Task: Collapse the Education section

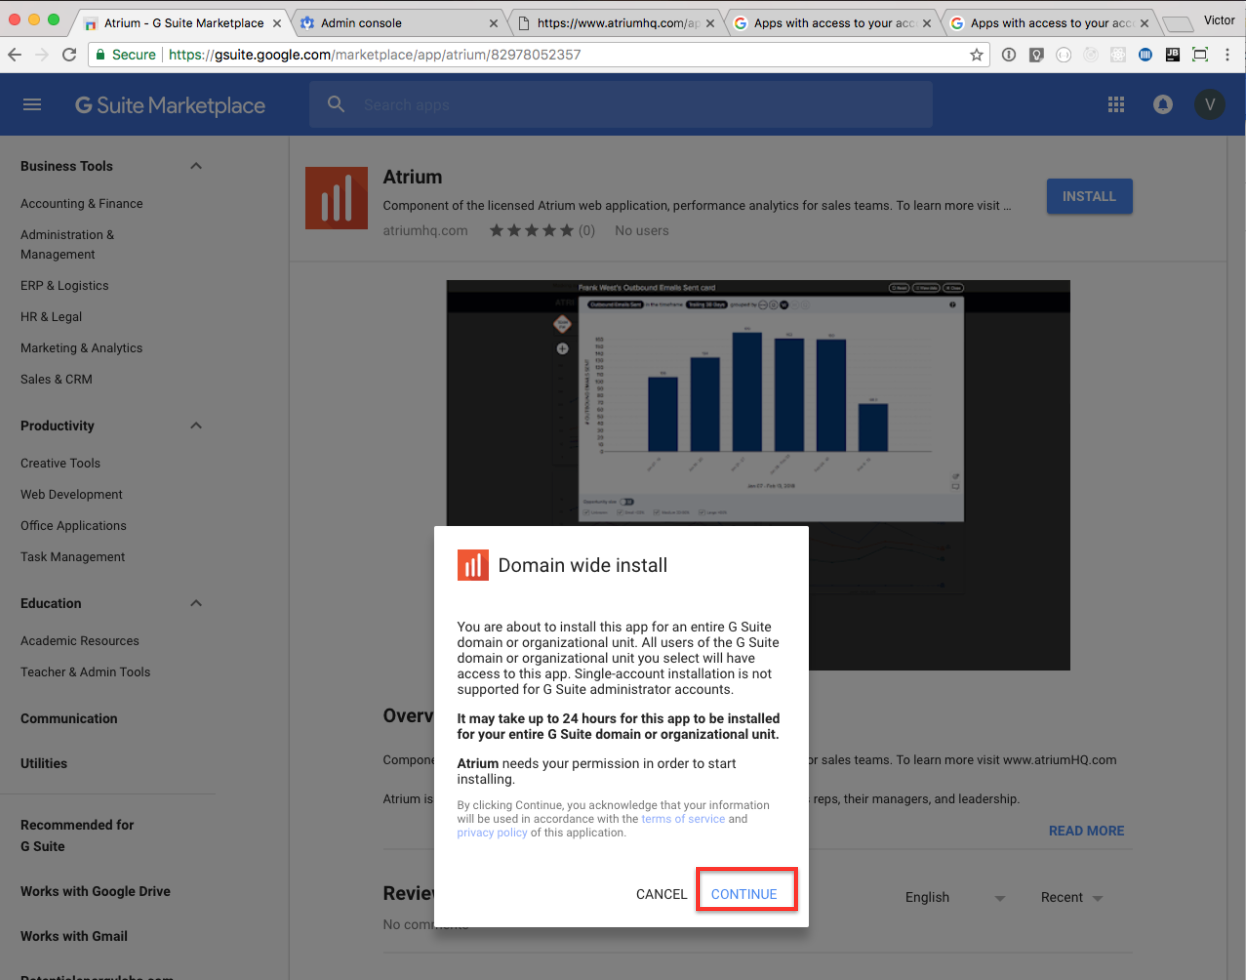Action: 196,603
